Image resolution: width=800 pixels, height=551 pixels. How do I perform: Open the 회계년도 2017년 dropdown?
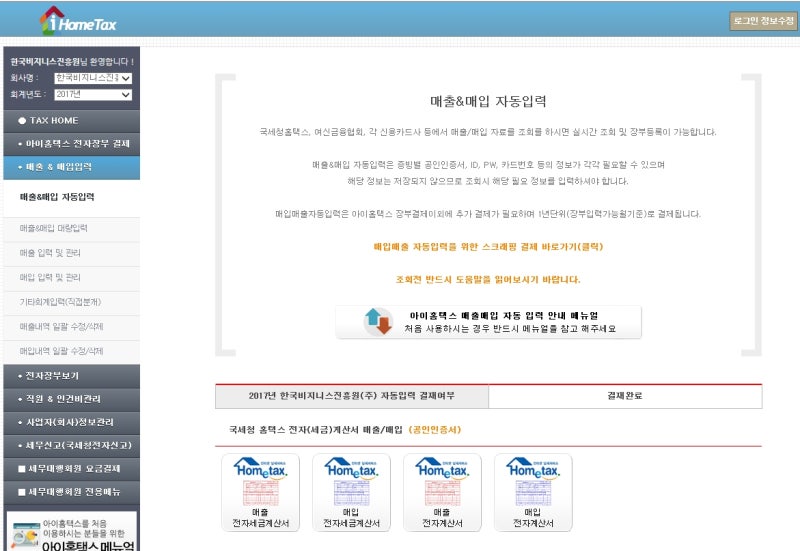click(x=93, y=94)
